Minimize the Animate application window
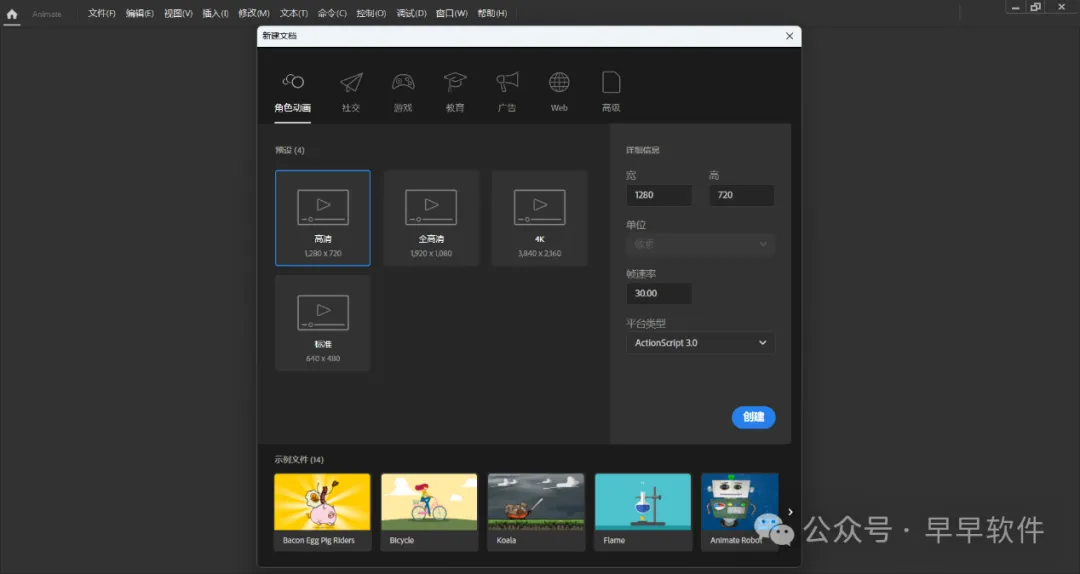 [x=1015, y=7]
